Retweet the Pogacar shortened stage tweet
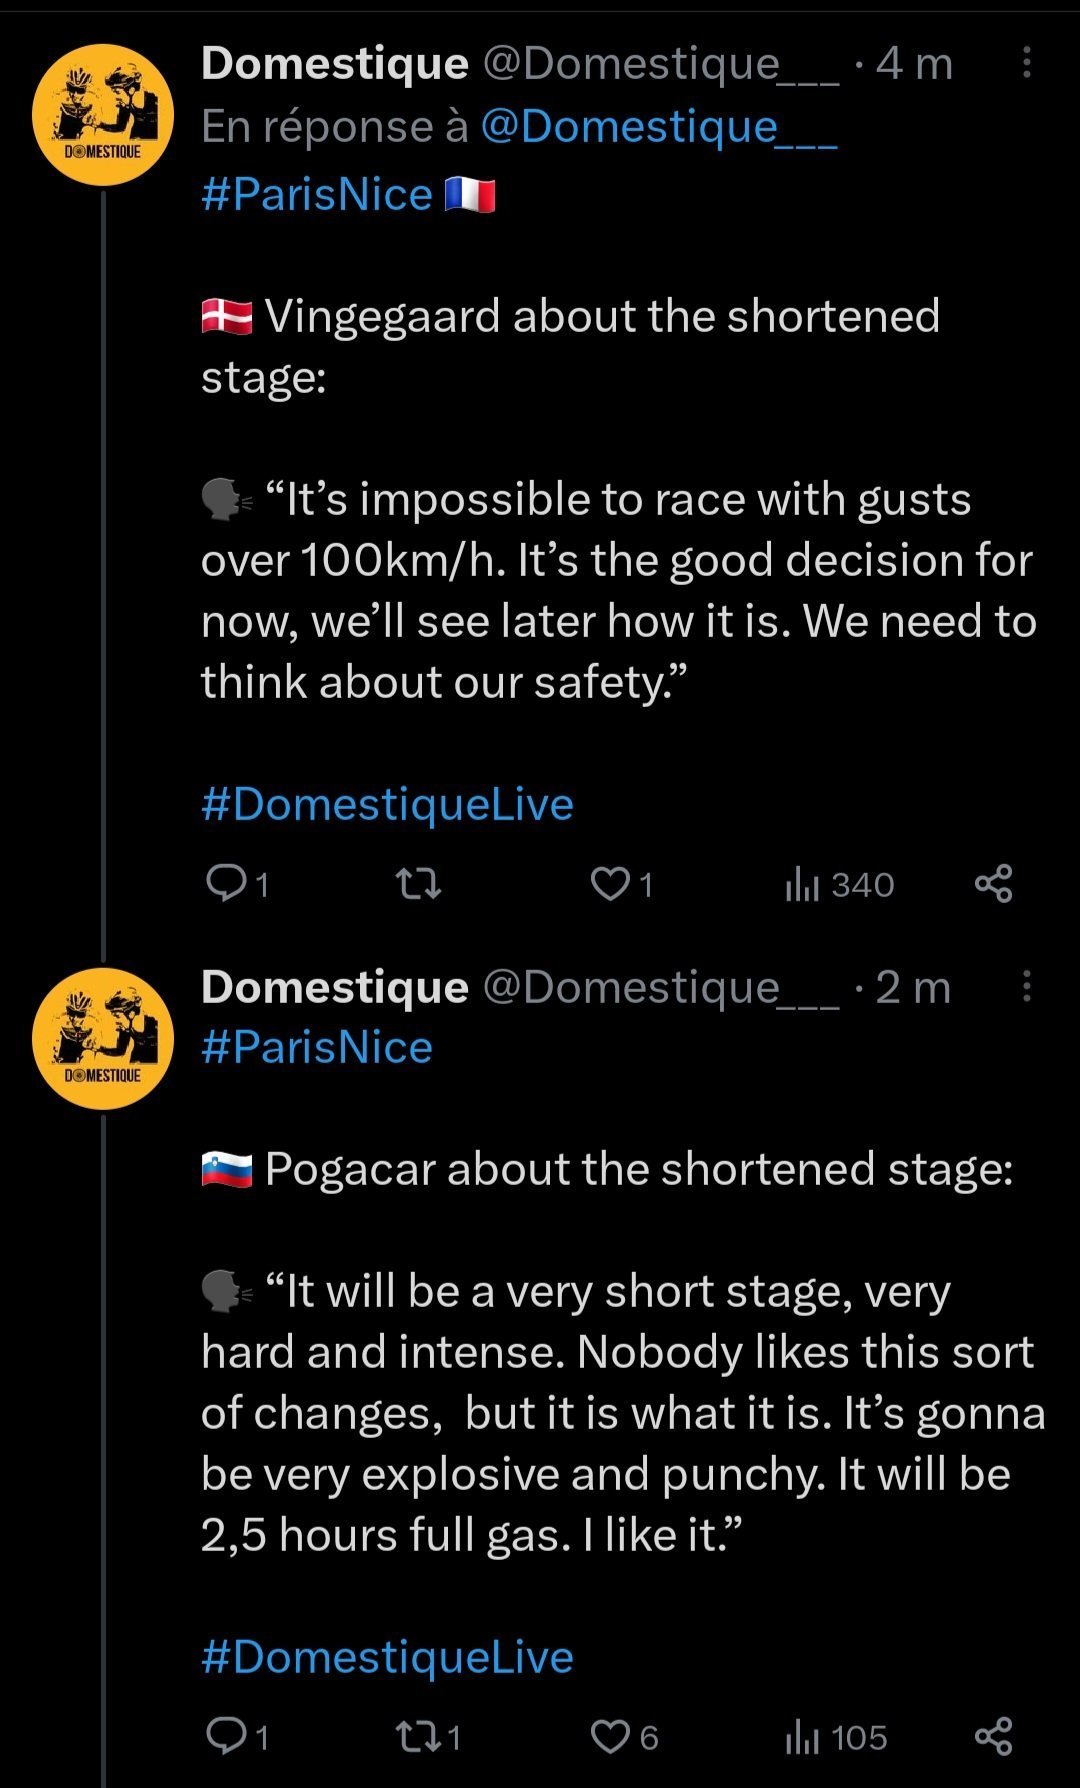Image resolution: width=1080 pixels, height=1788 pixels. pyautogui.click(x=429, y=1737)
